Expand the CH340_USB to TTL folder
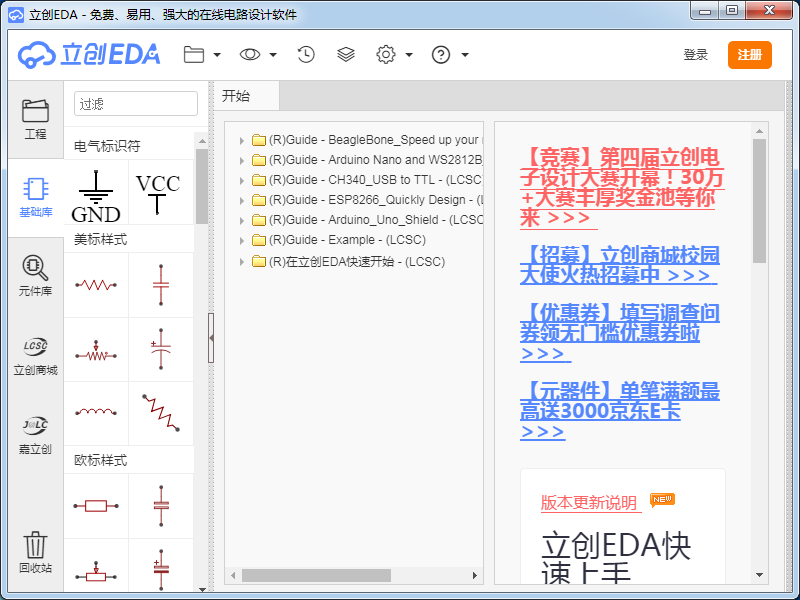The width and height of the screenshot is (800, 600). (x=242, y=180)
